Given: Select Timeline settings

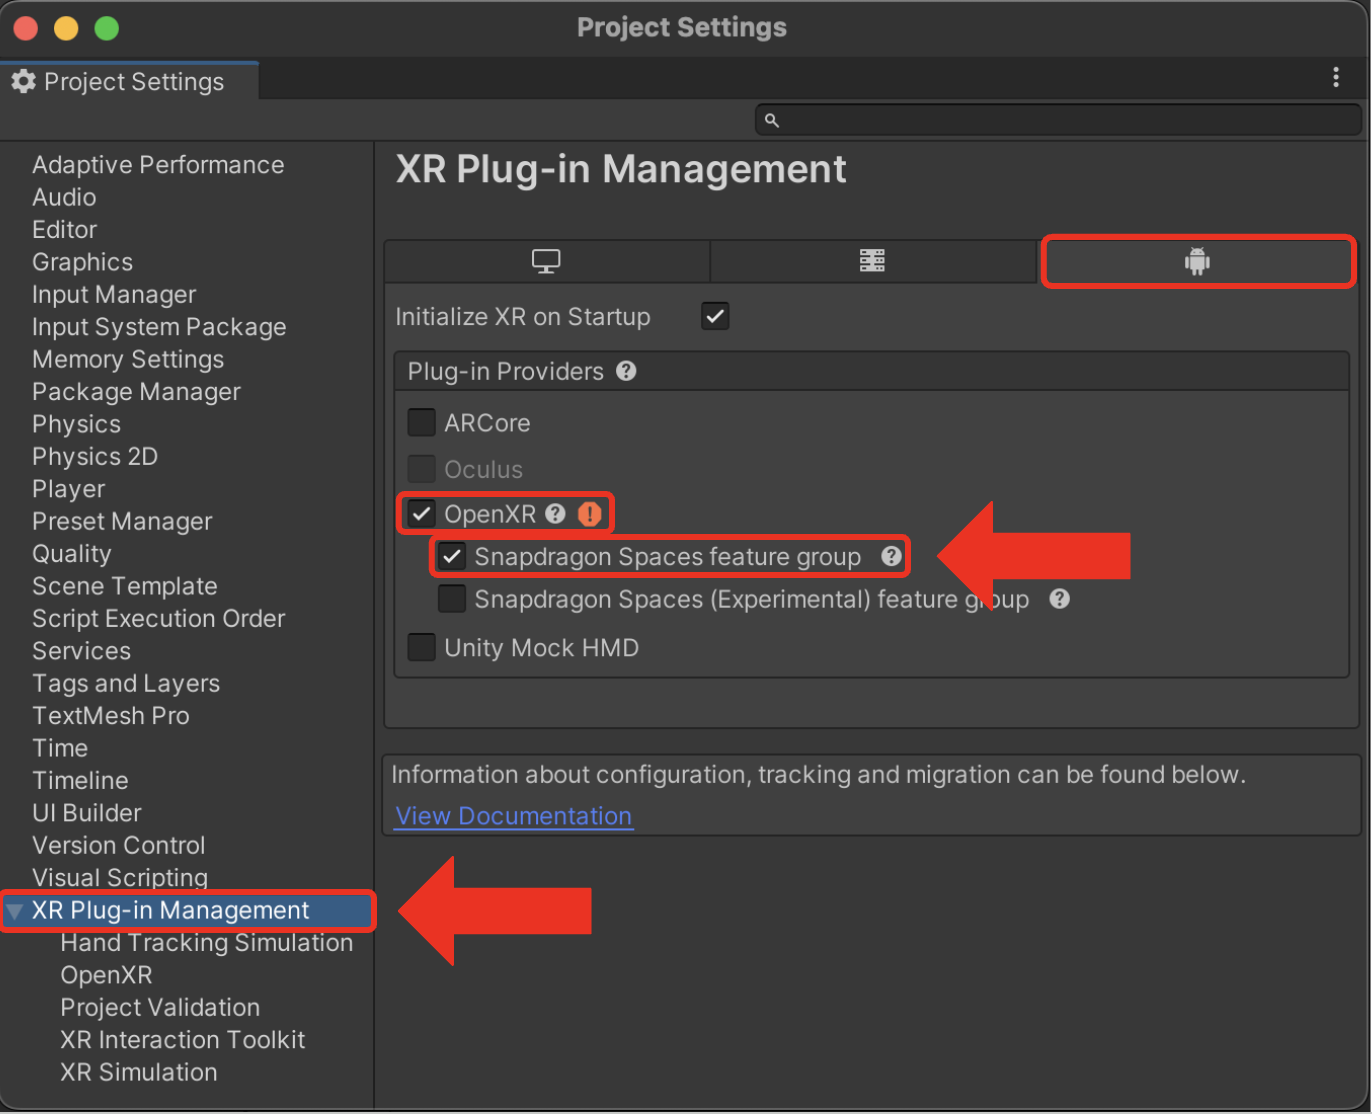Looking at the screenshot, I should click(x=80, y=780).
